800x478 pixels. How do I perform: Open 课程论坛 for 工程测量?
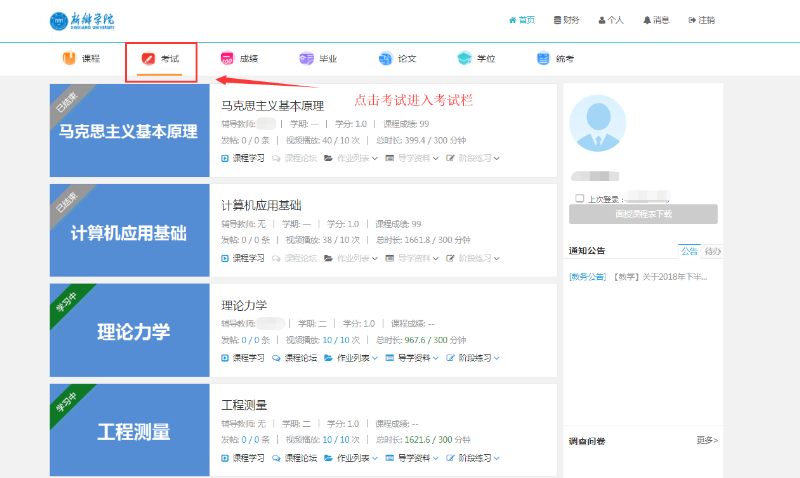(294, 458)
